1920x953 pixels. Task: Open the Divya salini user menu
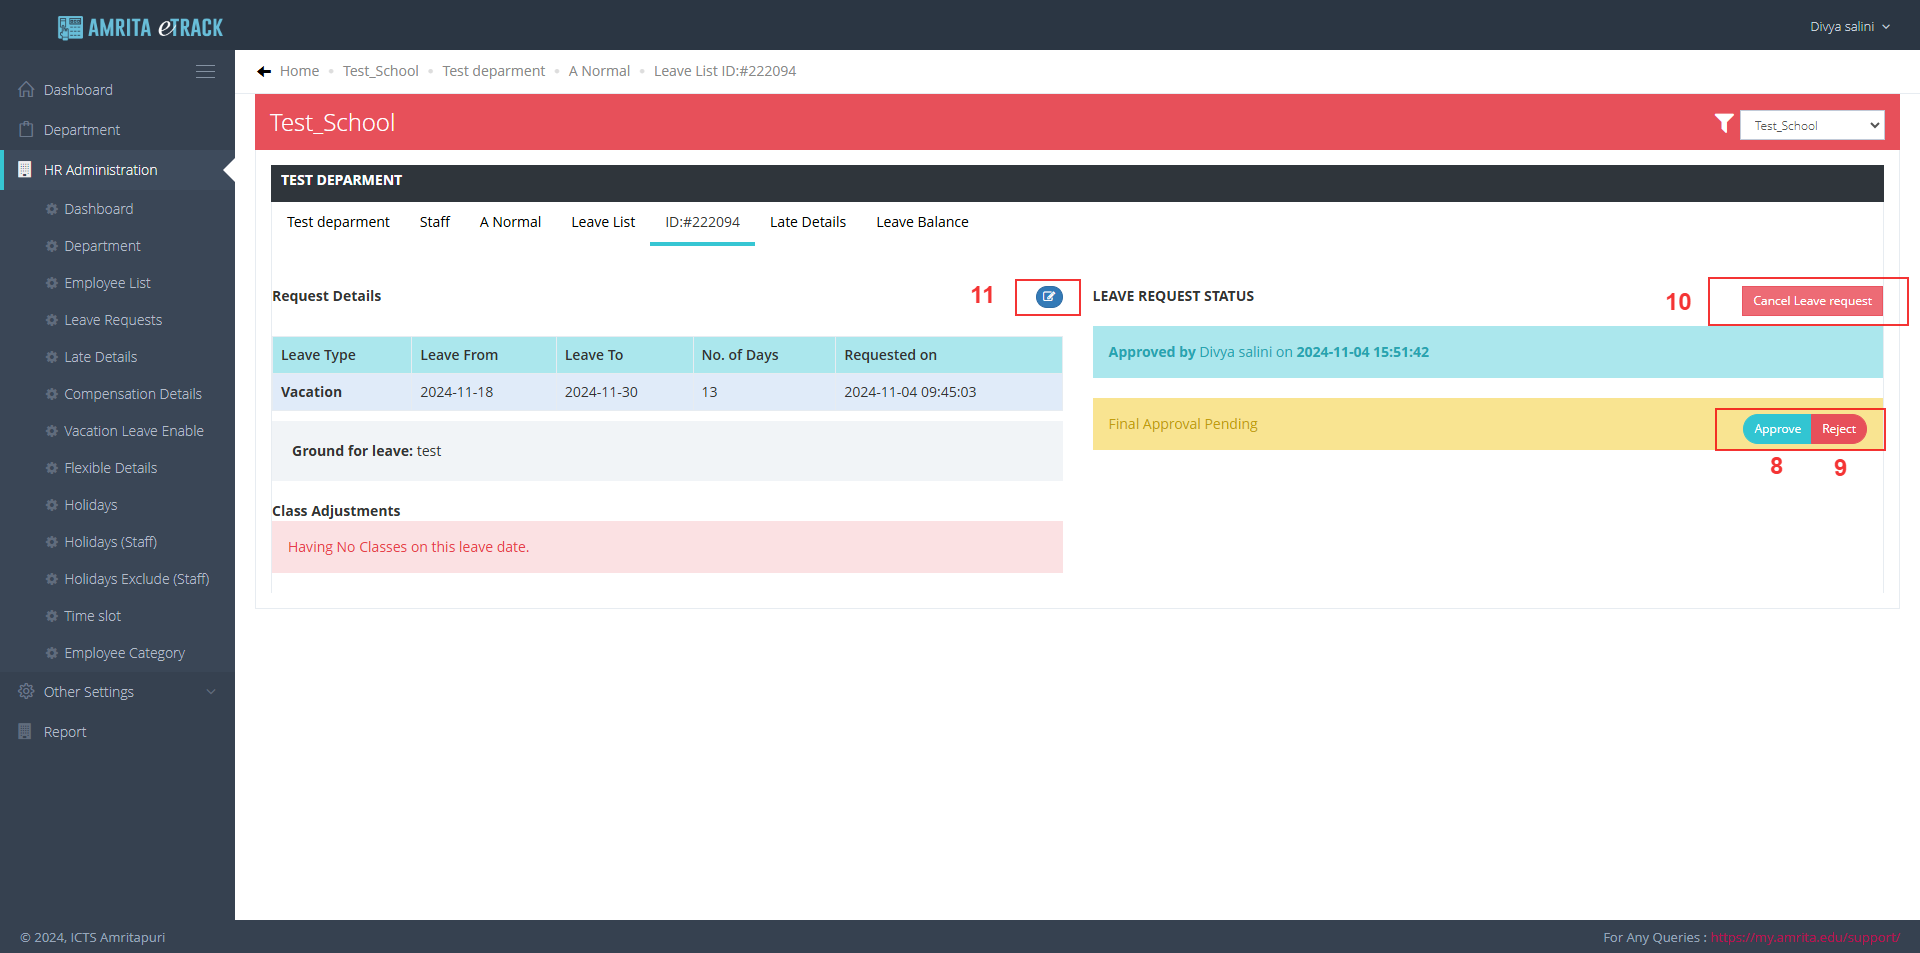click(1849, 27)
